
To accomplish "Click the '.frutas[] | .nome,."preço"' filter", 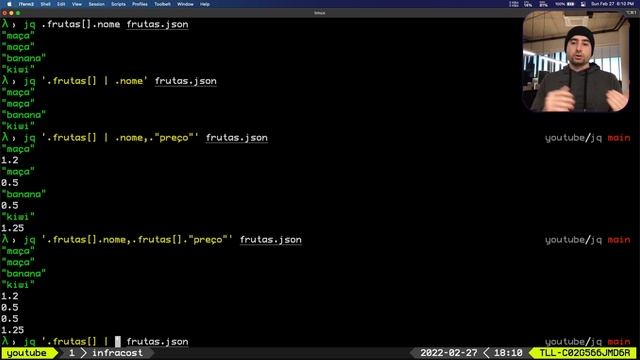I will tap(120, 138).
